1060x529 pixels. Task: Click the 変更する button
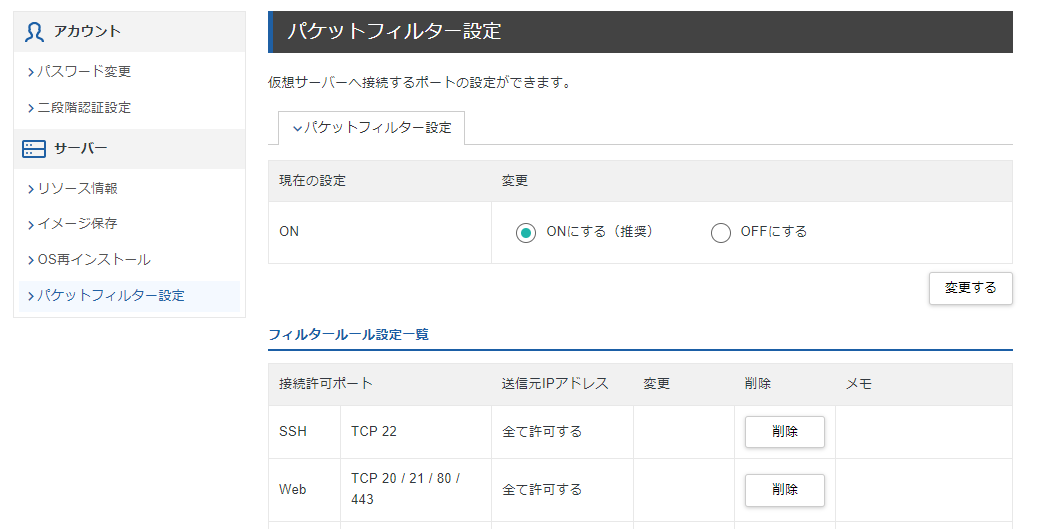click(x=971, y=288)
